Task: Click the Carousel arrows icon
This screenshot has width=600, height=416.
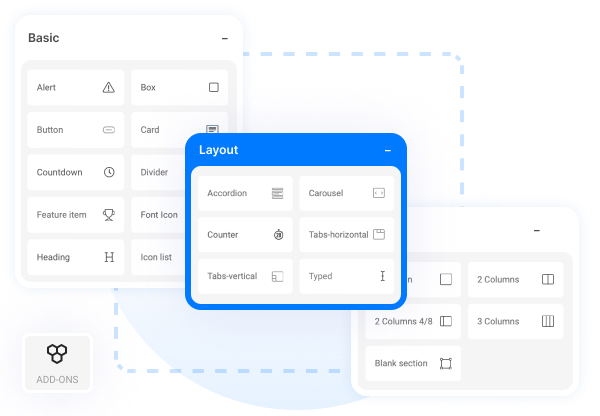Action: point(379,193)
